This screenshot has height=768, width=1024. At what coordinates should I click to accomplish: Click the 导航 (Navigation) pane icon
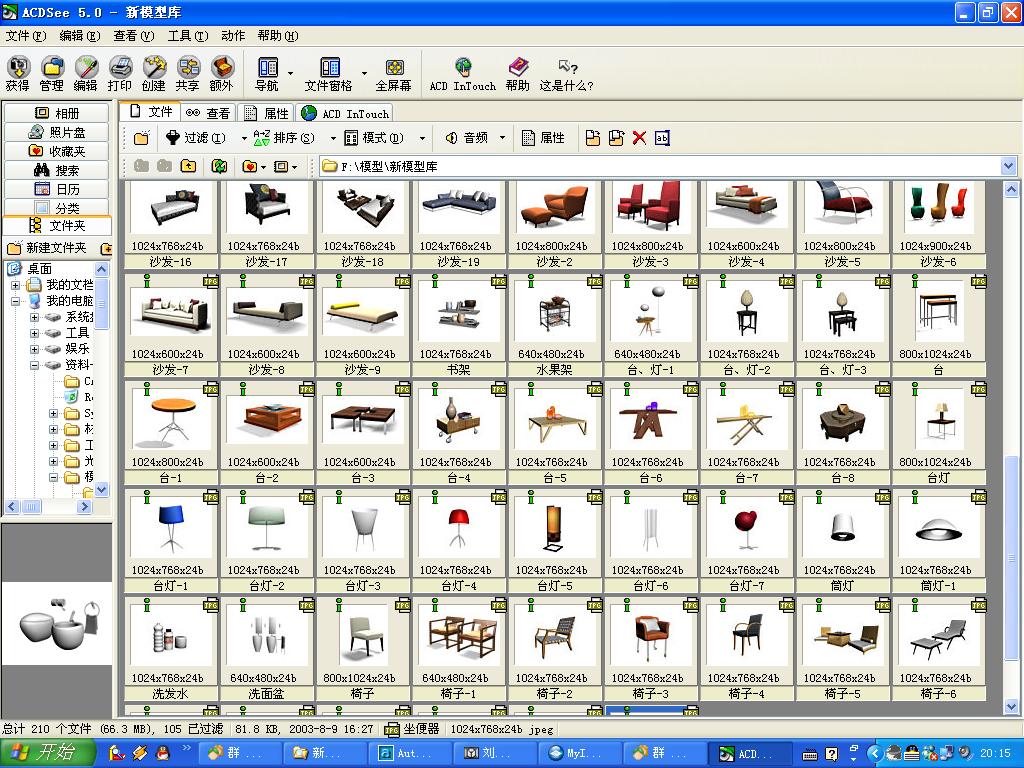pyautogui.click(x=267, y=73)
